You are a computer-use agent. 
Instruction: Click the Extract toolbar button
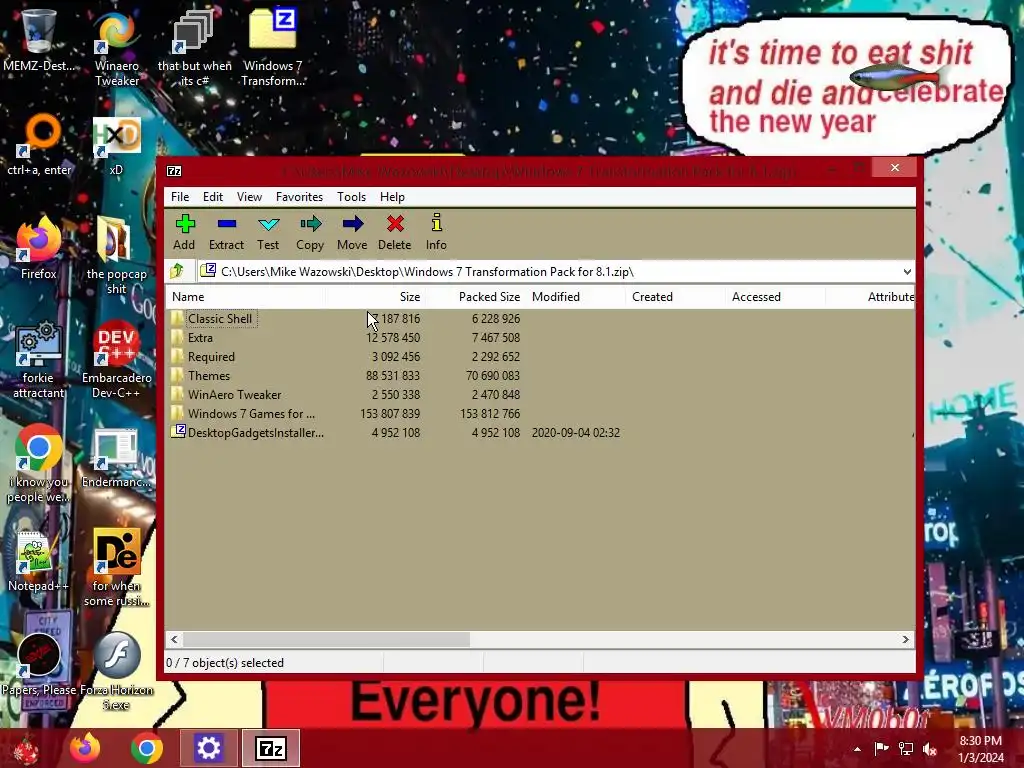coord(226,232)
